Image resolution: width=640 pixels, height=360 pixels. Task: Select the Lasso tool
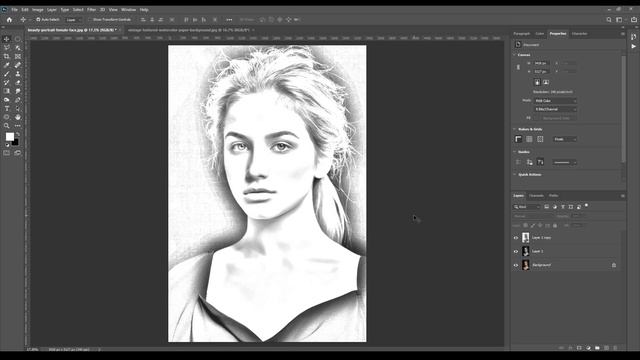(7, 48)
